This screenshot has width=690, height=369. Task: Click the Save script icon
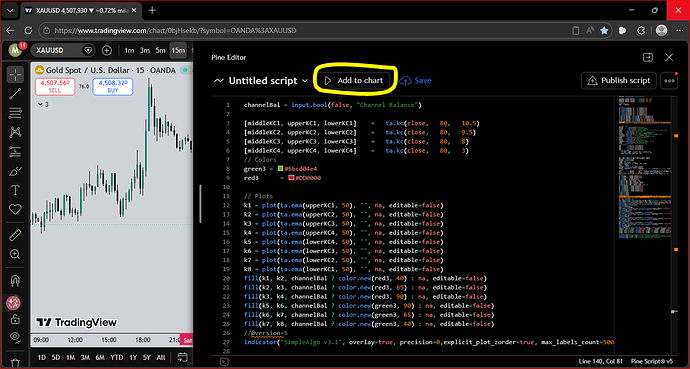[x=406, y=81]
